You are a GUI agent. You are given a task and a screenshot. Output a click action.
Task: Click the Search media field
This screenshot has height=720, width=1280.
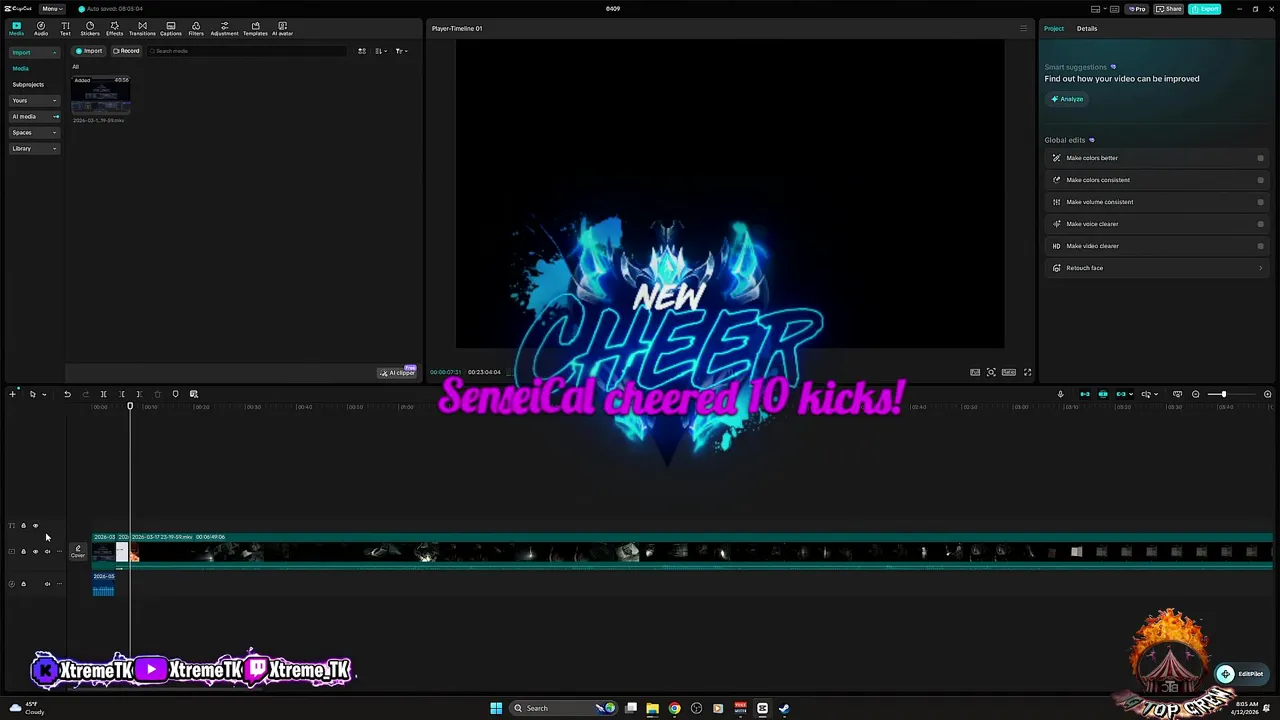[245, 51]
